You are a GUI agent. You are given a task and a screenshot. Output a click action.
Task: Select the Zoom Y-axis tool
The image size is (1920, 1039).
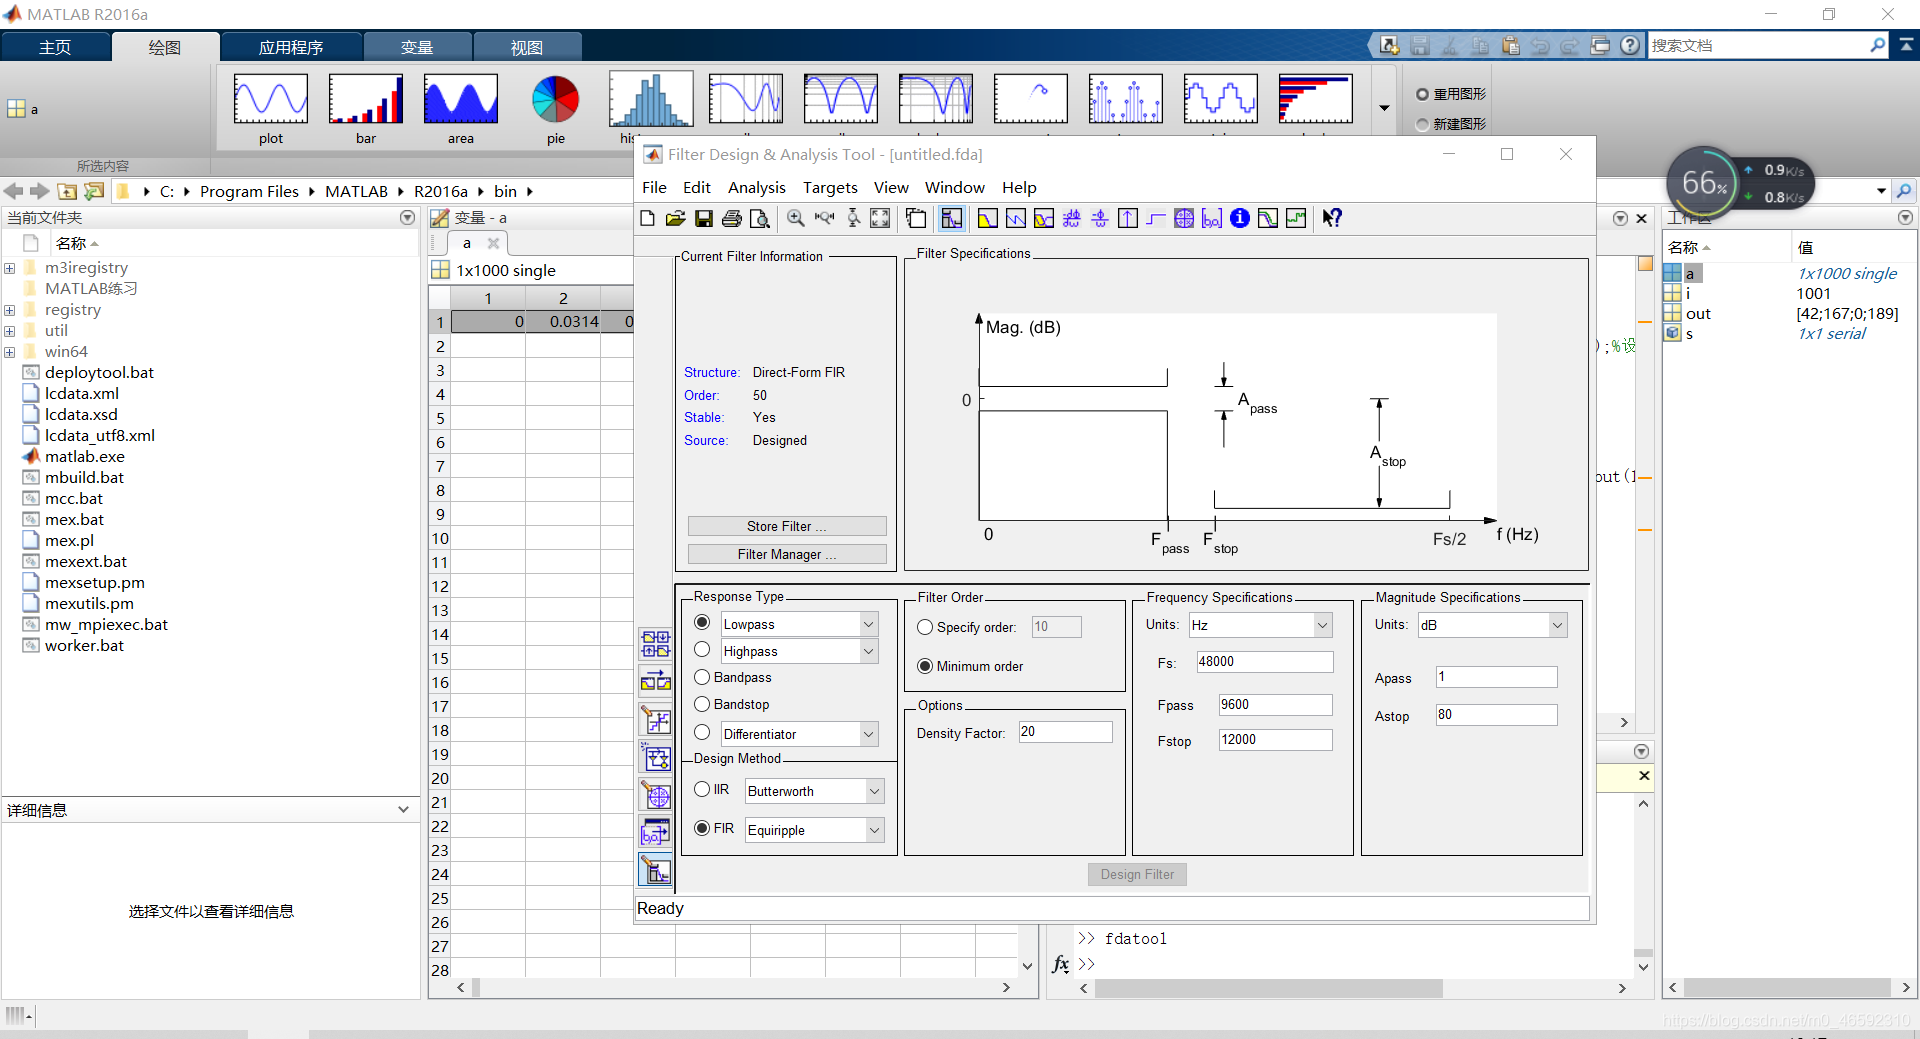[853, 218]
